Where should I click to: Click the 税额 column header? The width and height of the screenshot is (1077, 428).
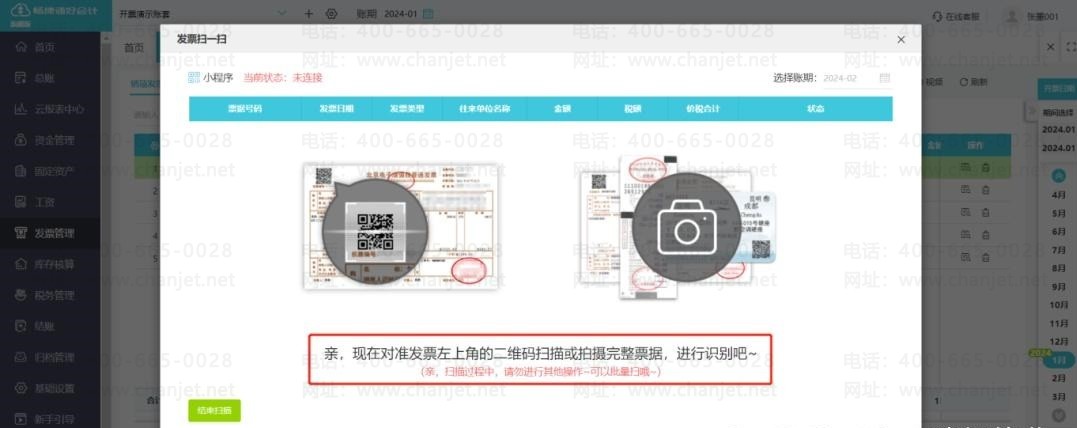(x=632, y=109)
